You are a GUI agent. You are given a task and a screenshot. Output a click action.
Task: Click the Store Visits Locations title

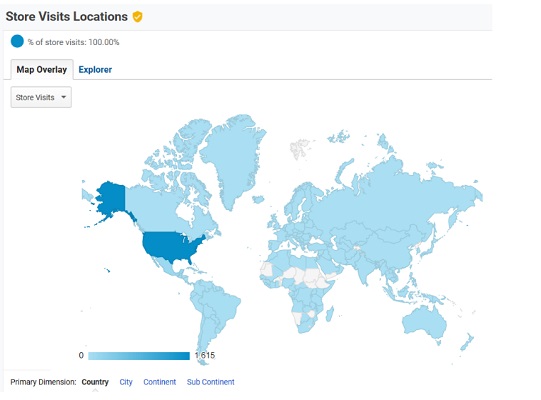click(x=67, y=17)
